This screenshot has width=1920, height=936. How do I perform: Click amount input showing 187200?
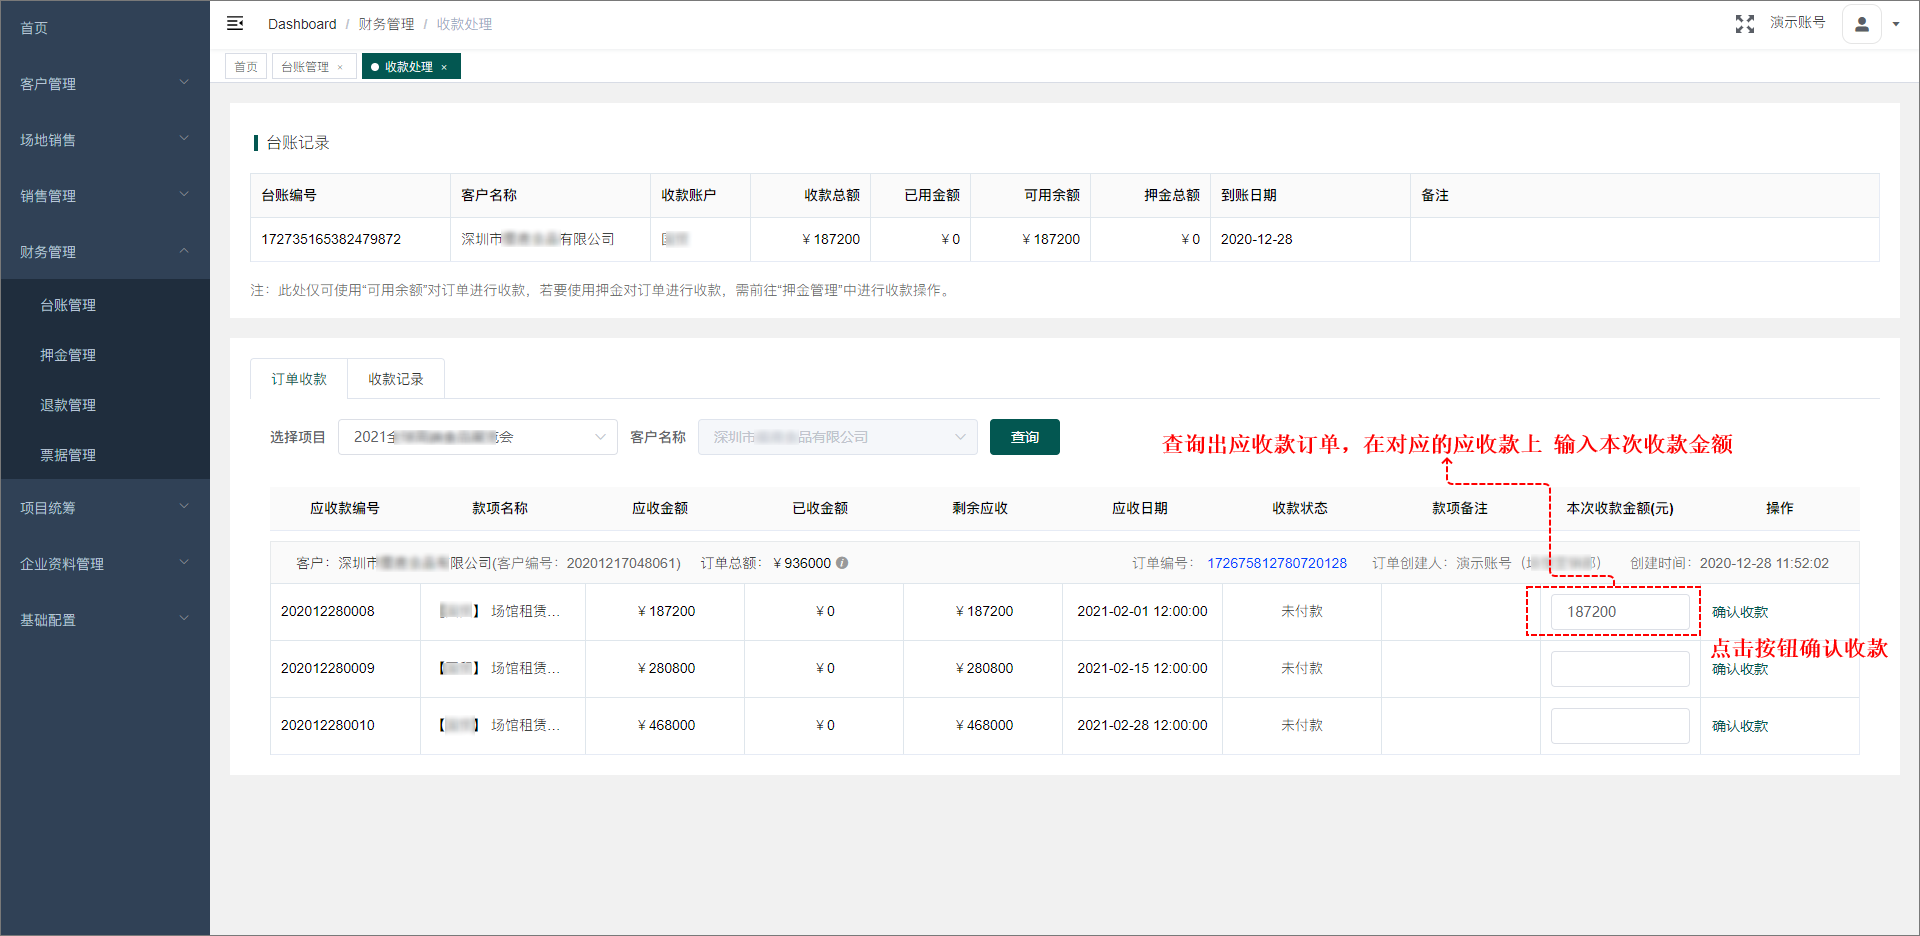(1620, 612)
